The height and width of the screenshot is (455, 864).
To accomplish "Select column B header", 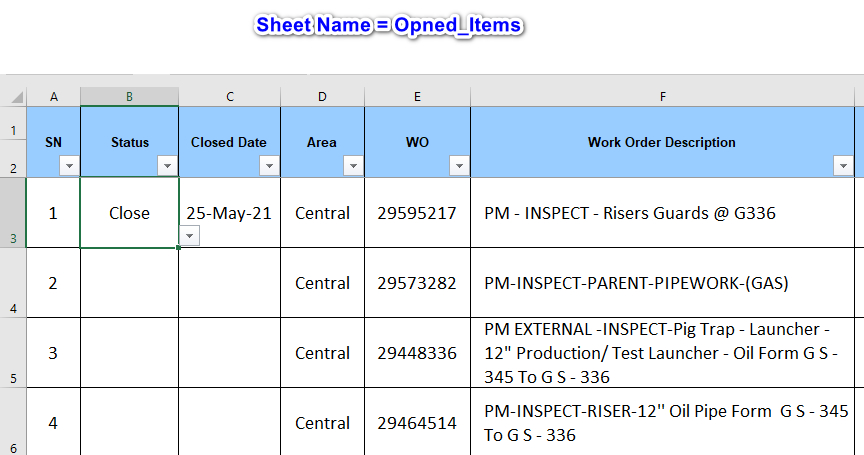I will (x=130, y=96).
